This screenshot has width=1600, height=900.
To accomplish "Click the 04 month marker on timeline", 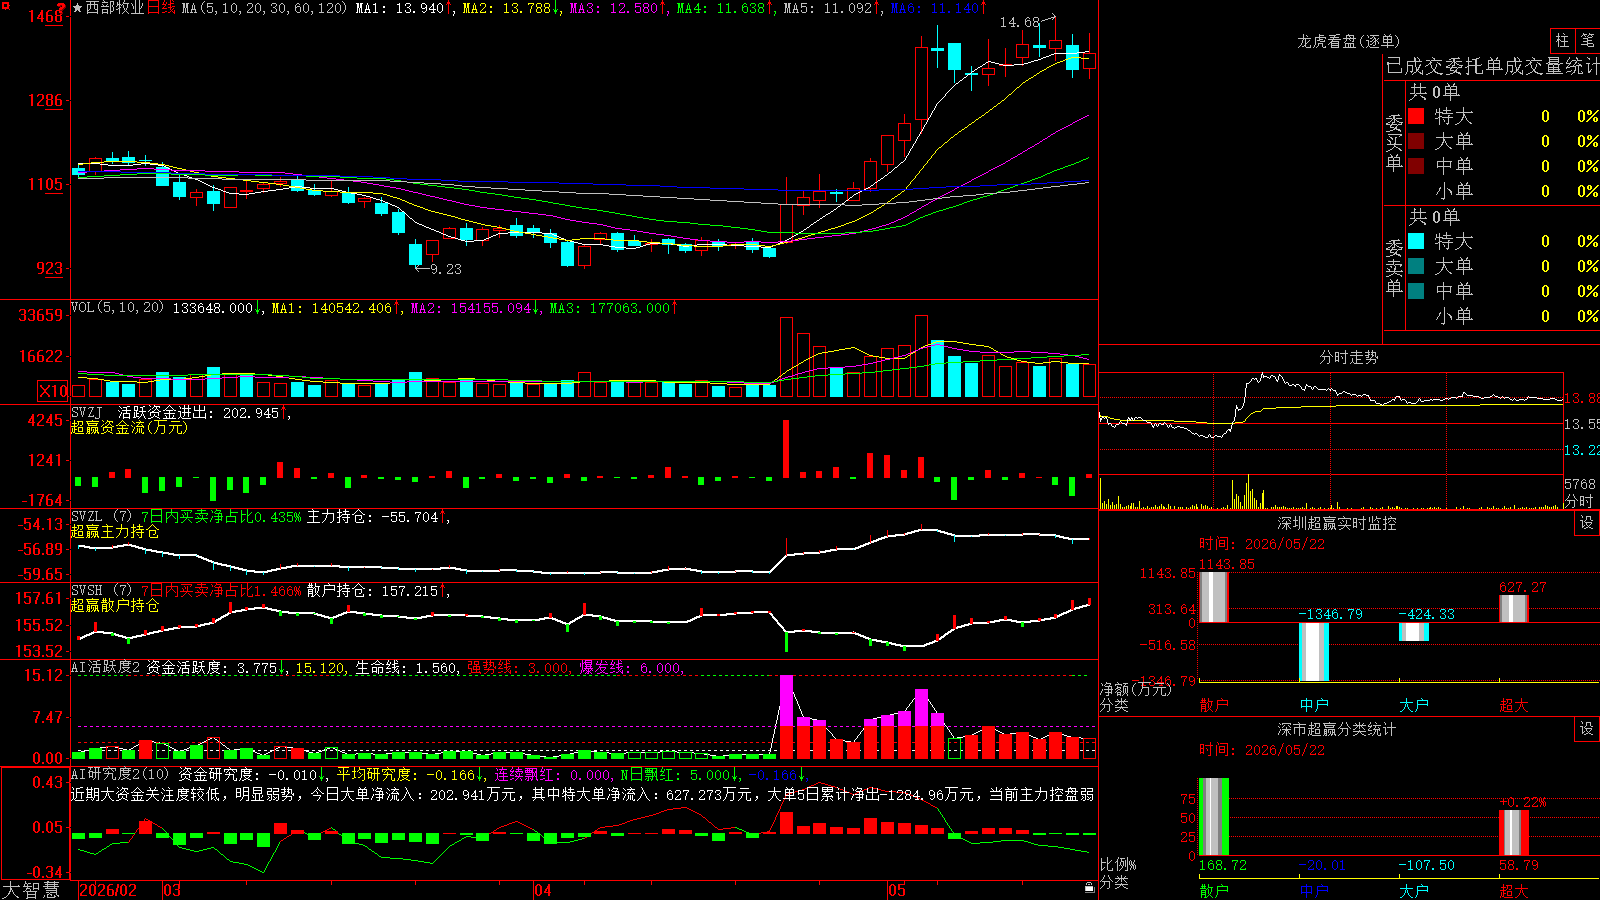I will [x=543, y=890].
